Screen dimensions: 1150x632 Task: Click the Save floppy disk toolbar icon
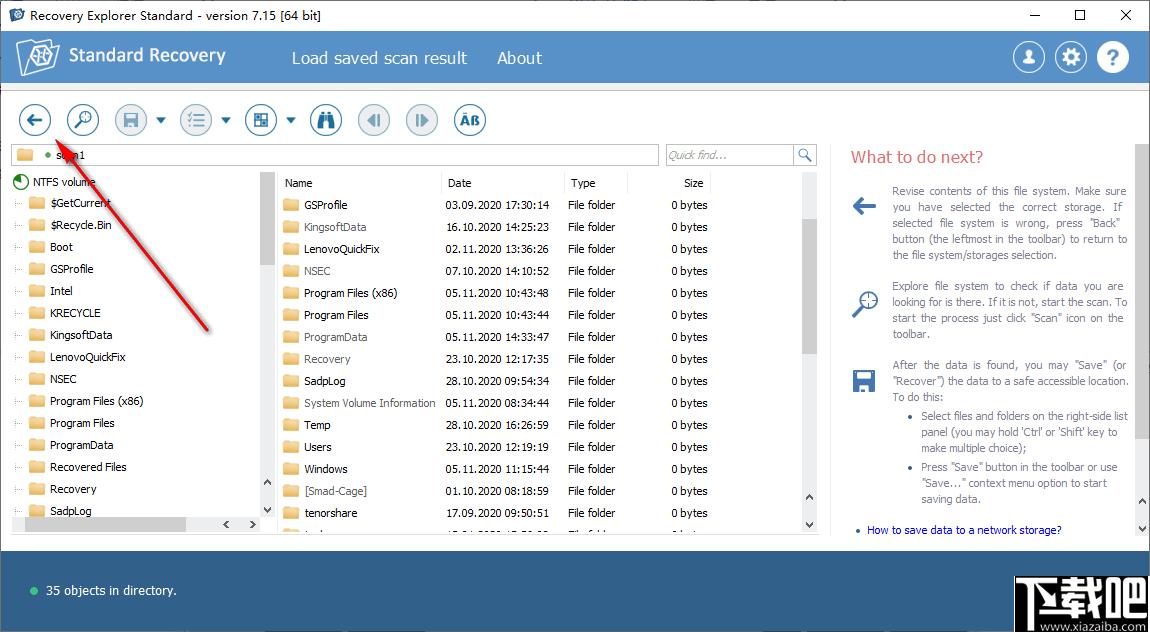click(130, 120)
